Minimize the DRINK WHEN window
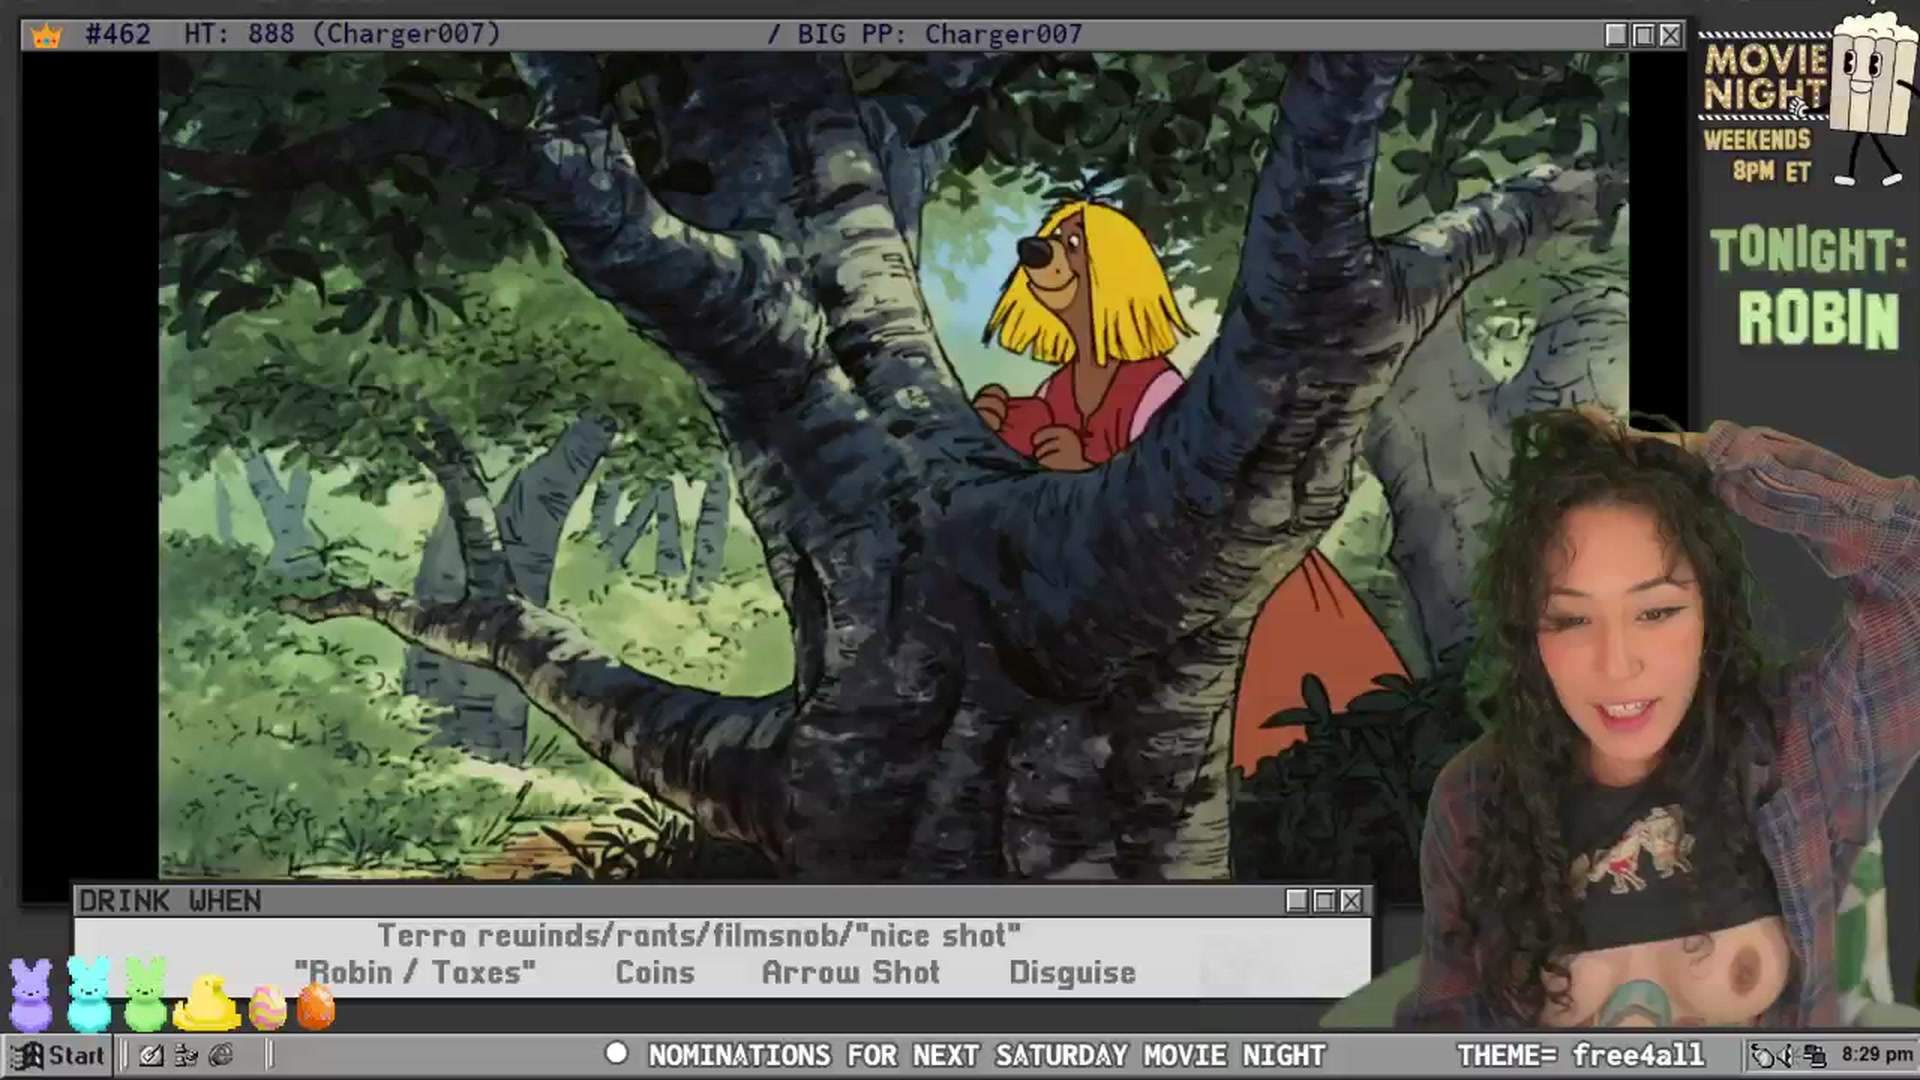The width and height of the screenshot is (1920, 1080). (x=1297, y=901)
